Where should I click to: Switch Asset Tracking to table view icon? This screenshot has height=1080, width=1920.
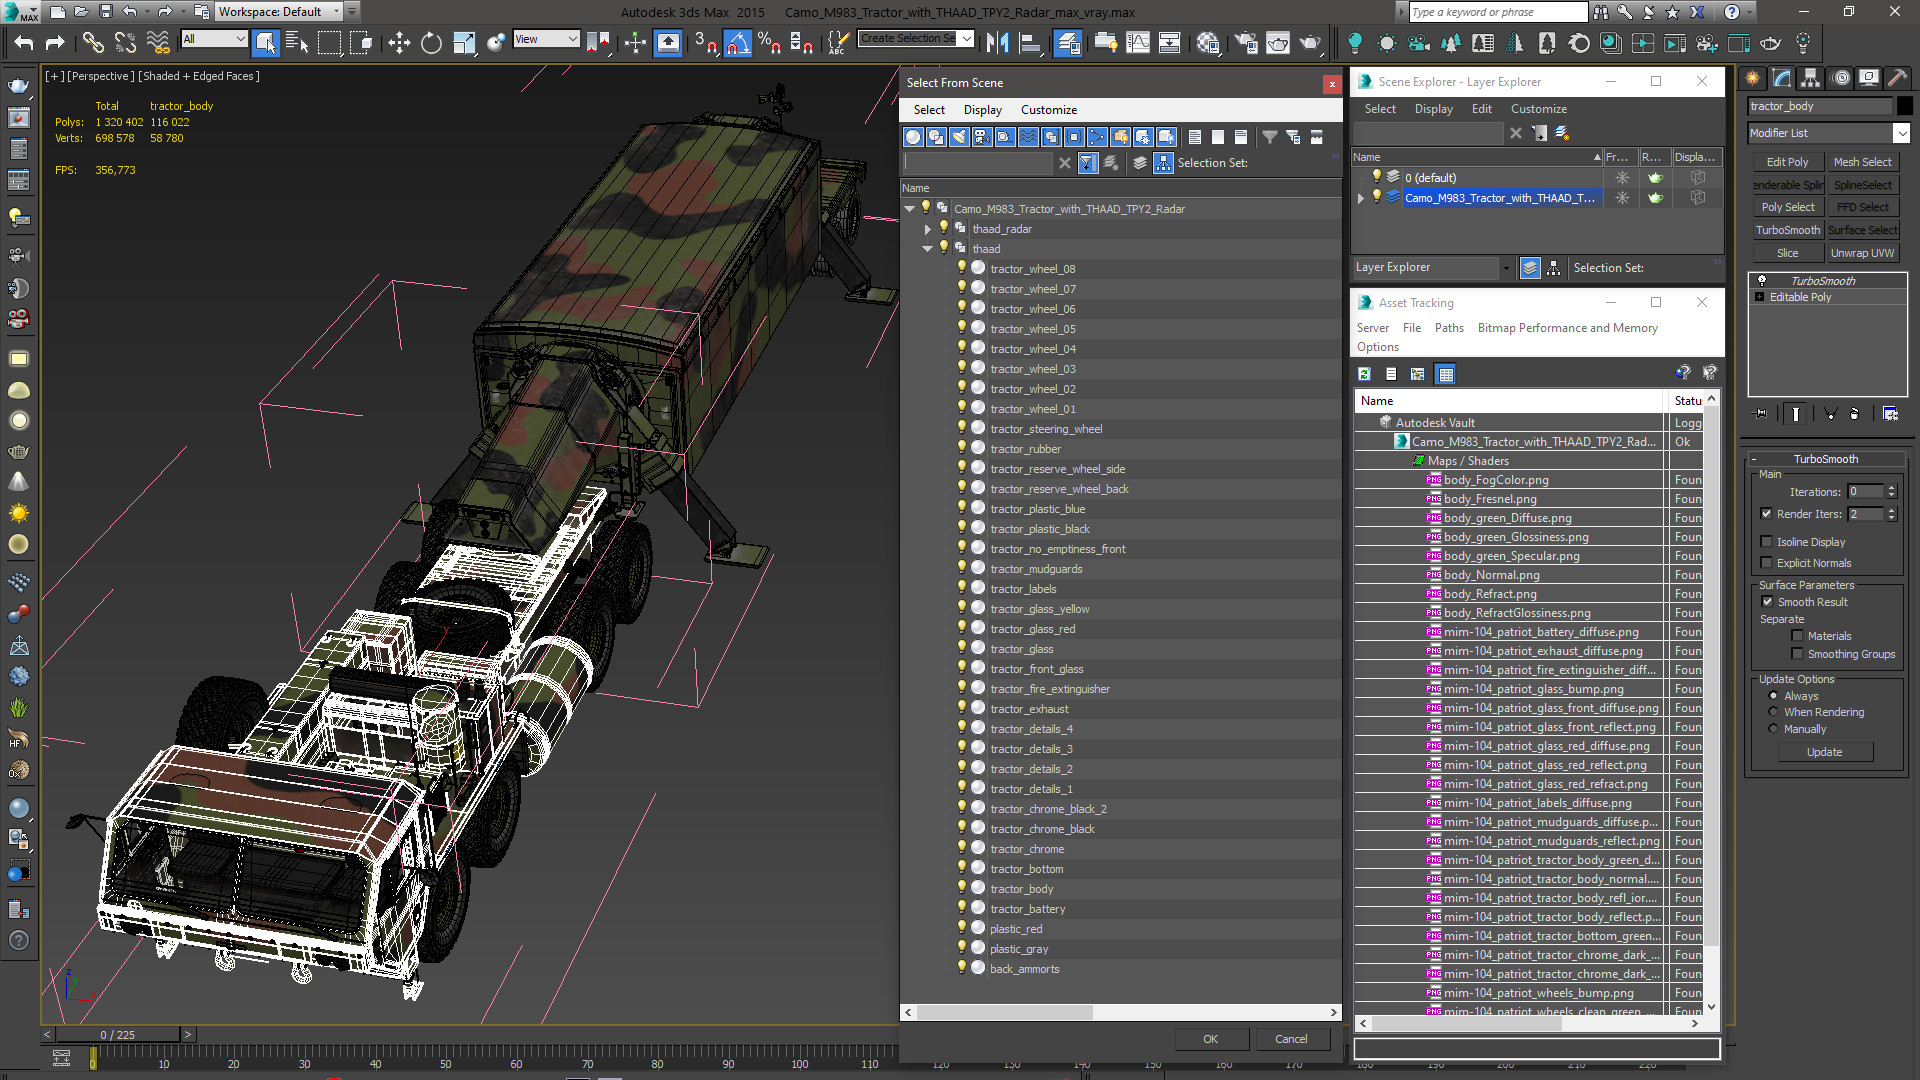(x=1445, y=374)
